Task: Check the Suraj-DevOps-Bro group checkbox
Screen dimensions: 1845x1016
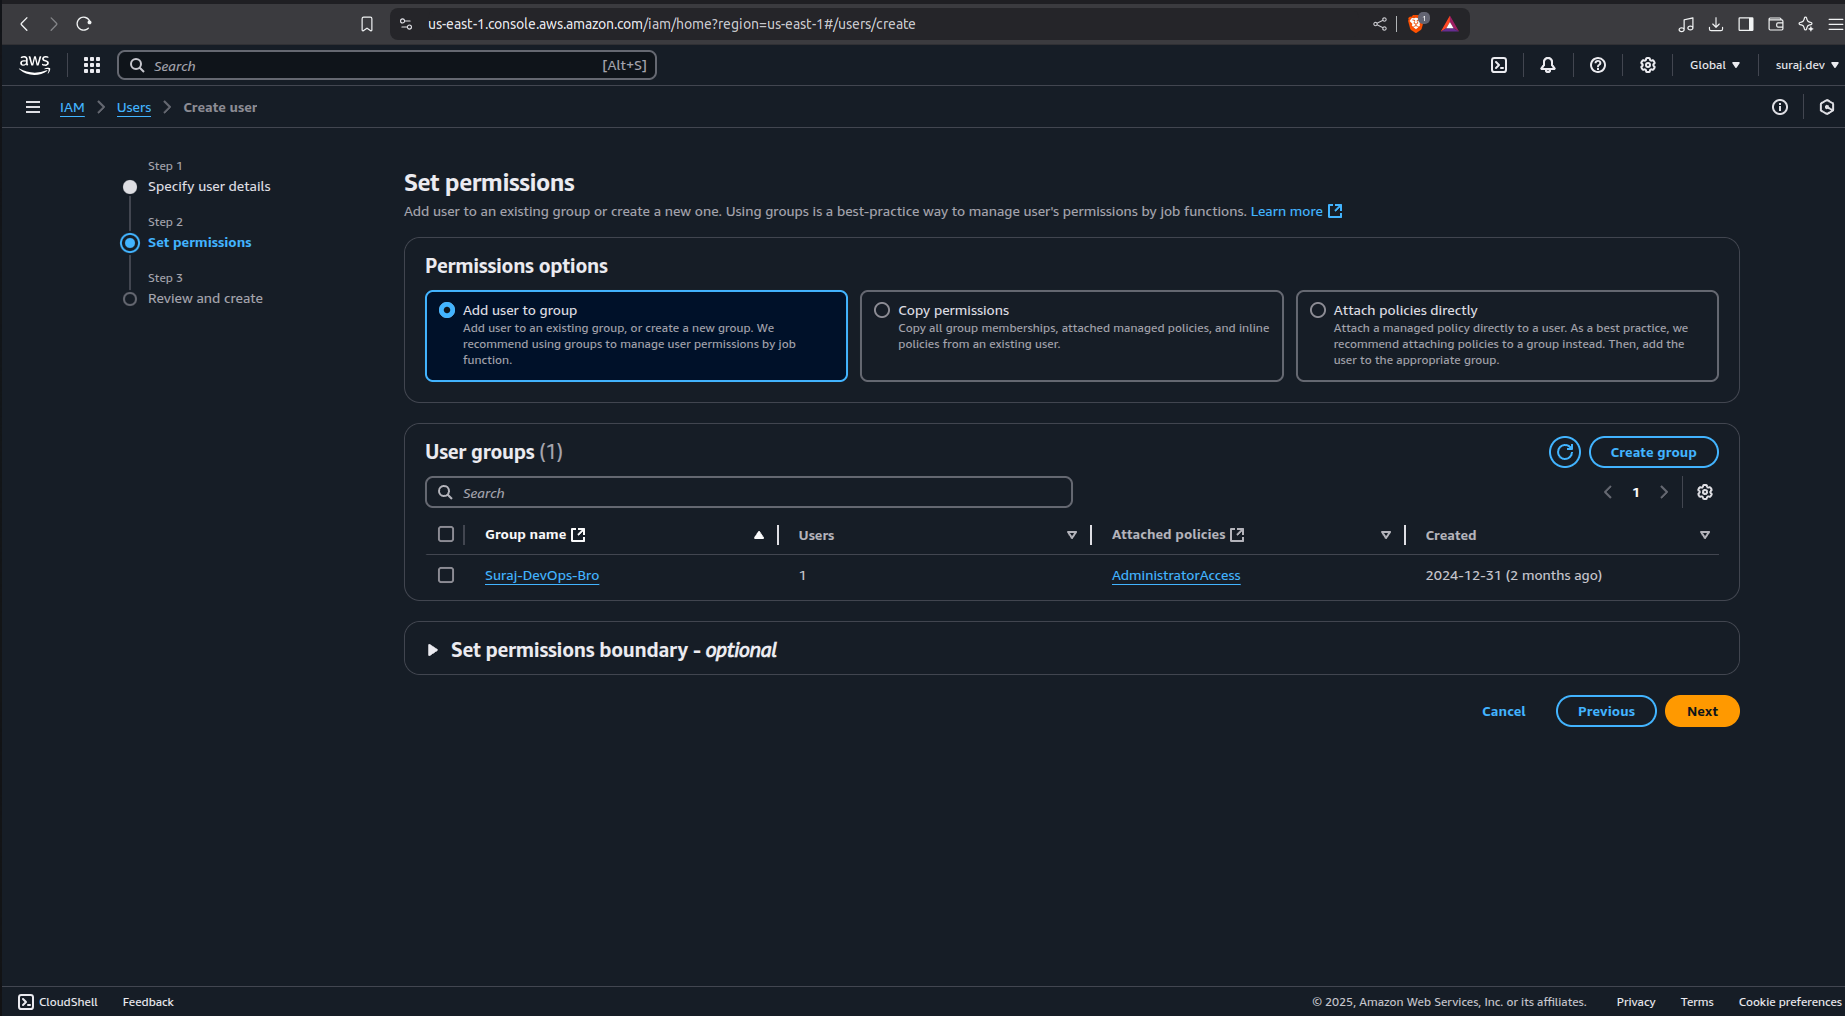Action: pyautogui.click(x=446, y=575)
